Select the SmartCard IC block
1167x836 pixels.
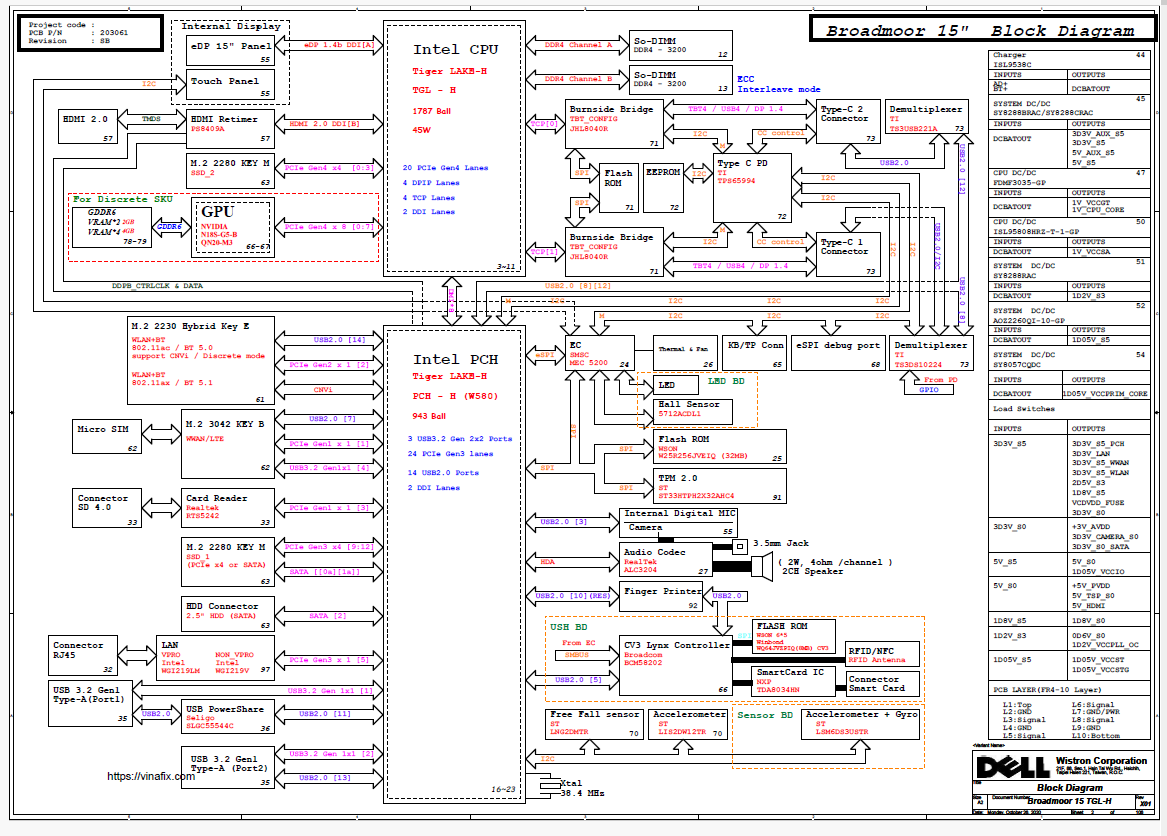(793, 681)
